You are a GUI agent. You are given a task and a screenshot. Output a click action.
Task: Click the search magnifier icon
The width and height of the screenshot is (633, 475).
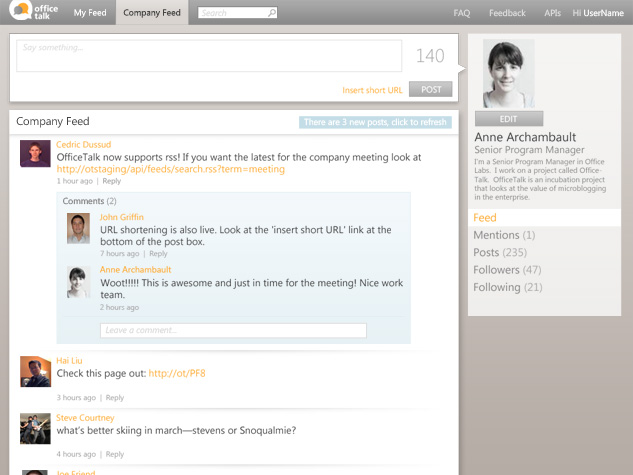point(272,13)
